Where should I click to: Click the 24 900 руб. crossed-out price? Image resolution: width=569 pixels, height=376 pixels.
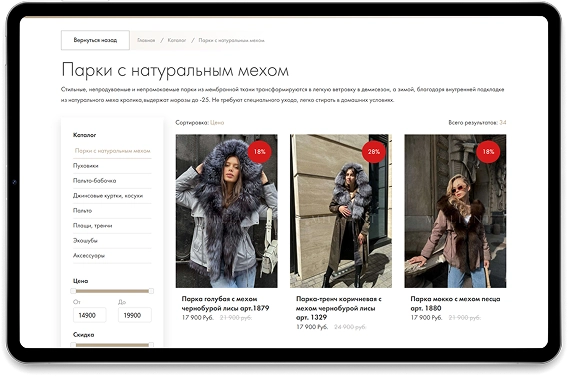[350, 327]
